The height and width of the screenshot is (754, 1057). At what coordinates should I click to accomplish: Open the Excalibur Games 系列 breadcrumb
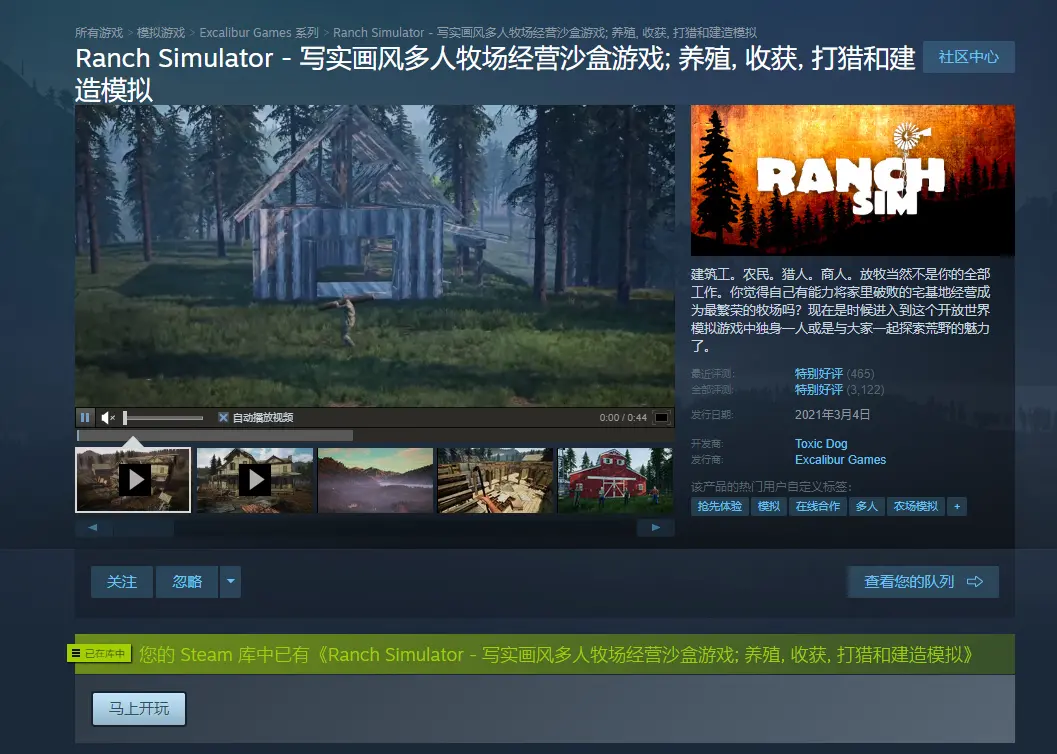259,32
